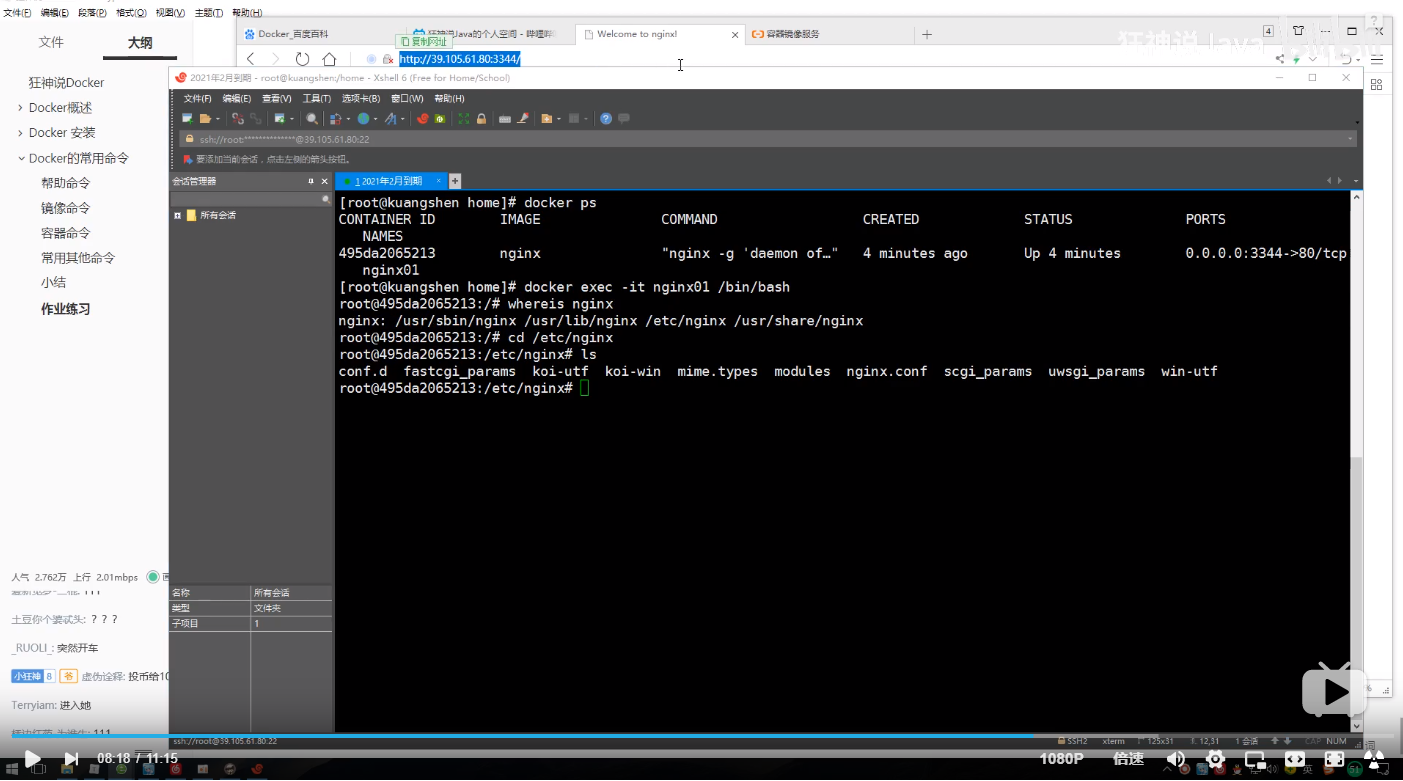Open the Xshell 查看(V) menu
Image resolution: width=1403 pixels, height=781 pixels.
[x=276, y=98]
